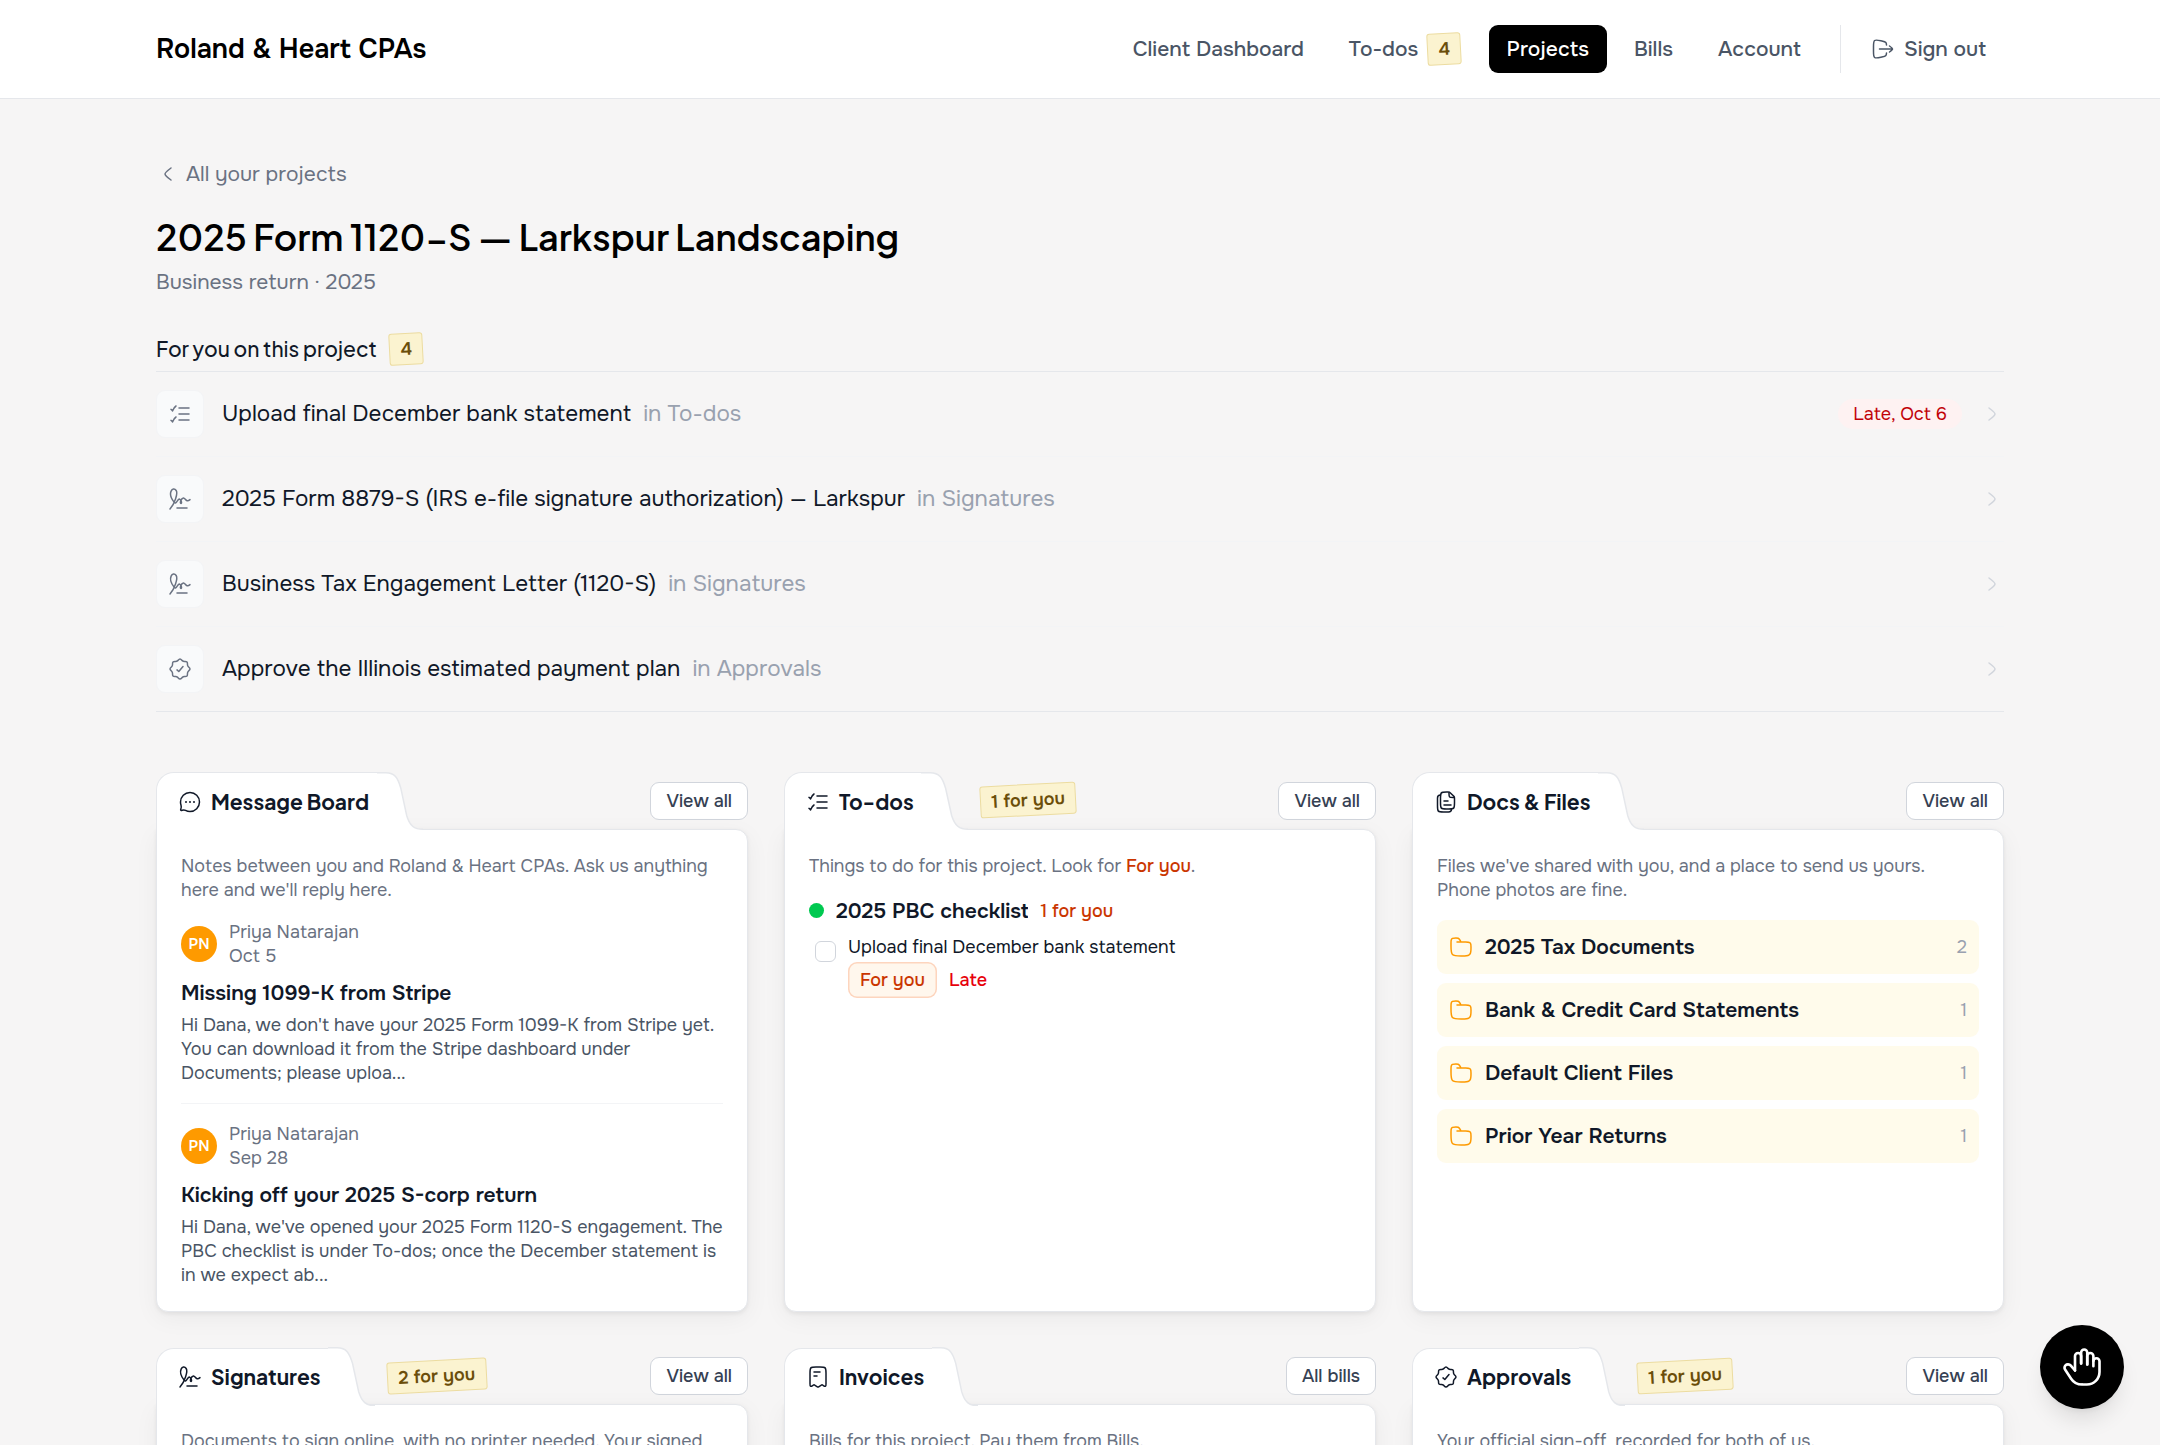This screenshot has width=2160, height=1445.
Task: Check off Upload final December bank statement
Action: tap(825, 951)
